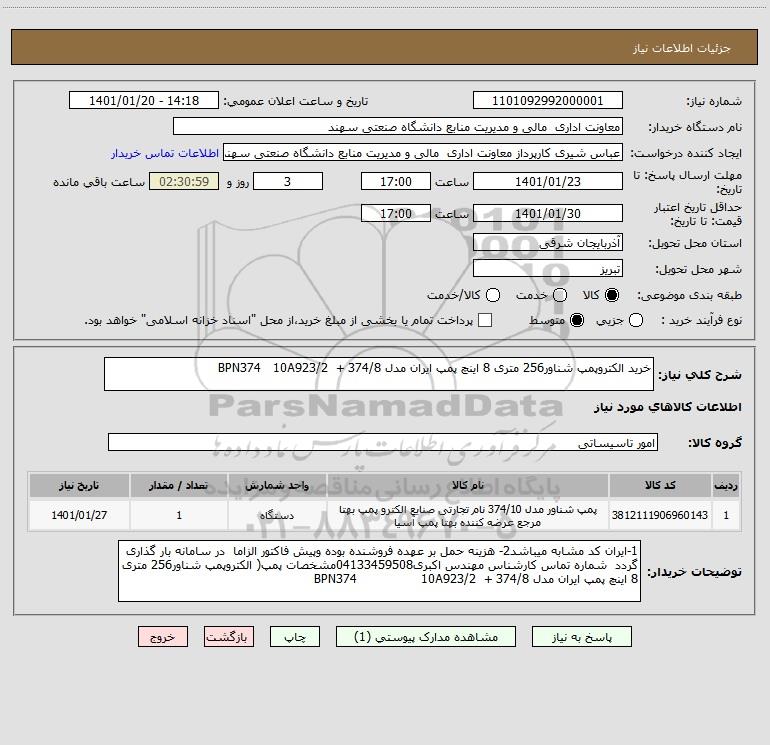Click the نام کالا column header

tap(468, 485)
